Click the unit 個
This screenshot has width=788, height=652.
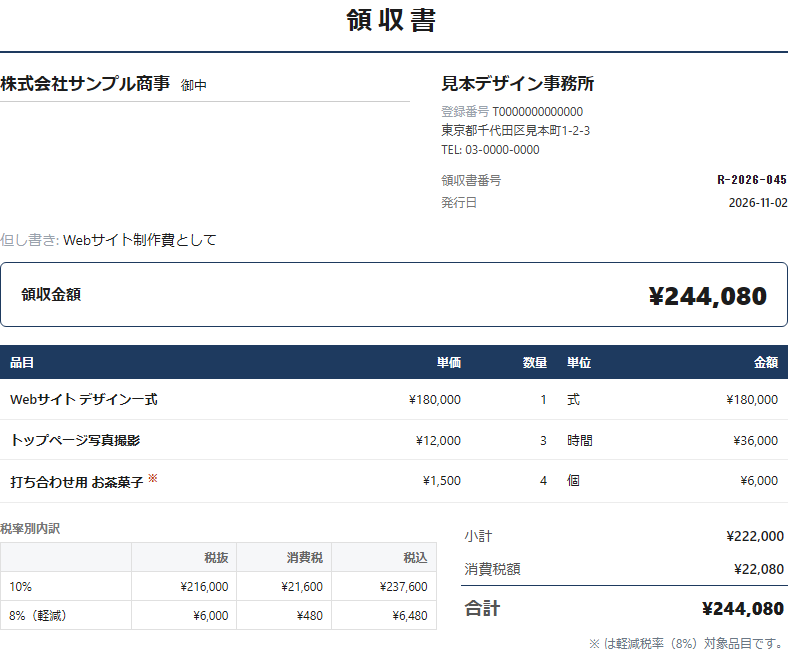coord(573,481)
